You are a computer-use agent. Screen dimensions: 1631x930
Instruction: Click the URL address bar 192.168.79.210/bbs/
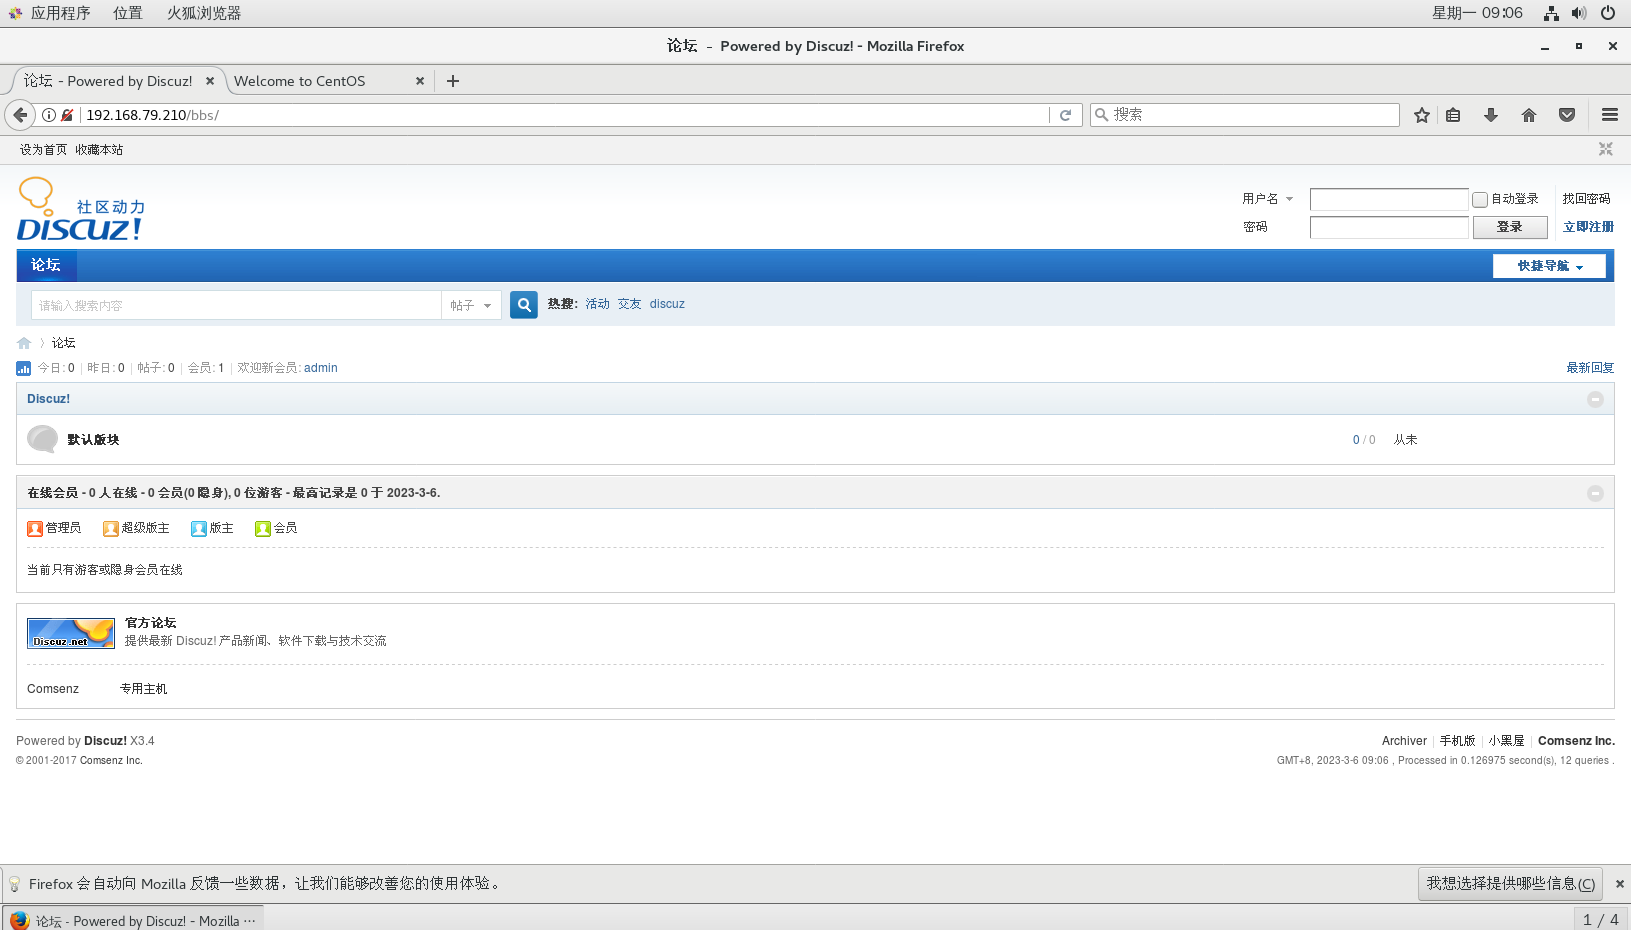[565, 115]
